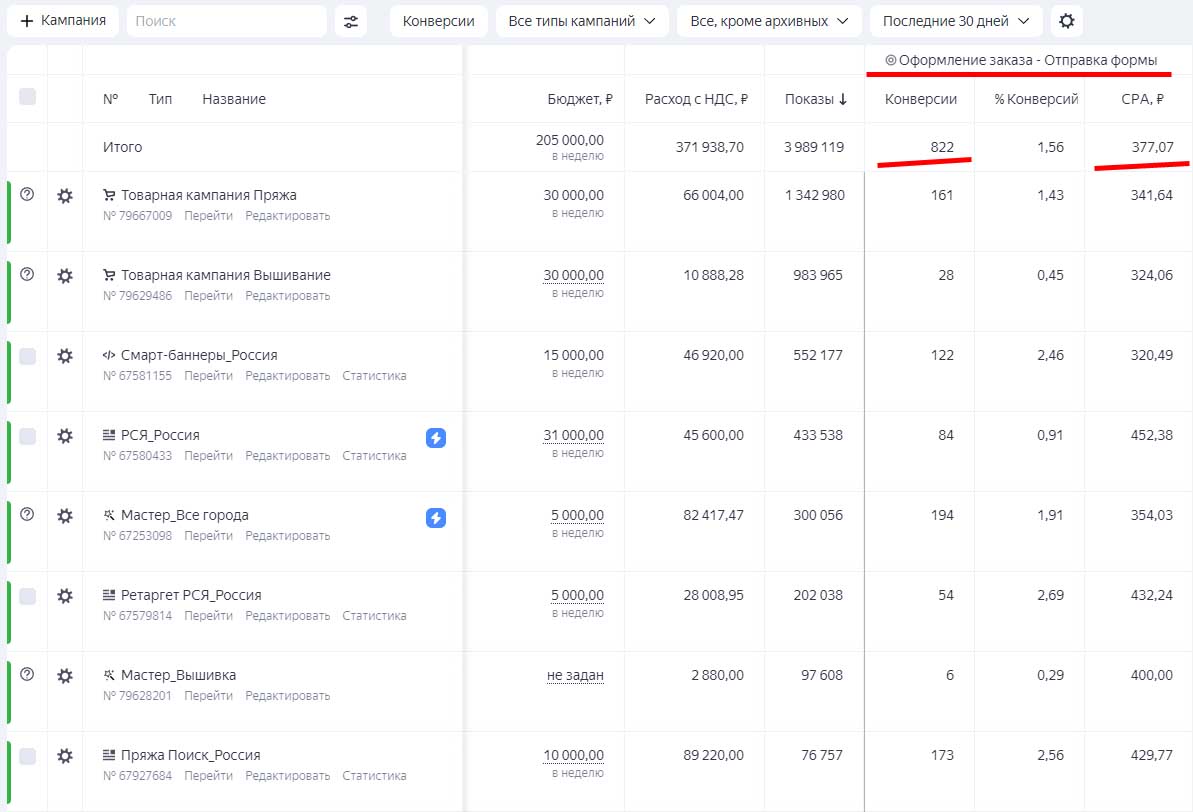Screen dimensions: 1193x812
Task: Click lightning badge on РСЯ_Россия row
Action: [x=436, y=437]
